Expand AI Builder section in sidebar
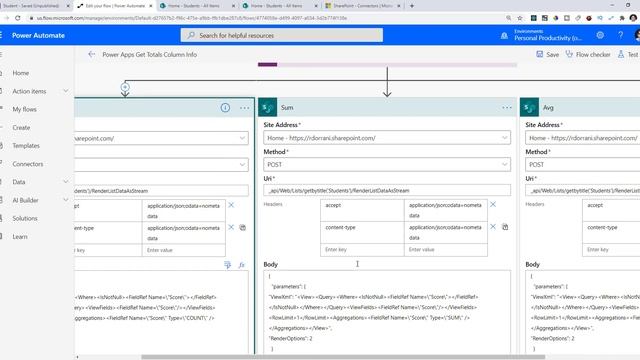 click(x=66, y=200)
